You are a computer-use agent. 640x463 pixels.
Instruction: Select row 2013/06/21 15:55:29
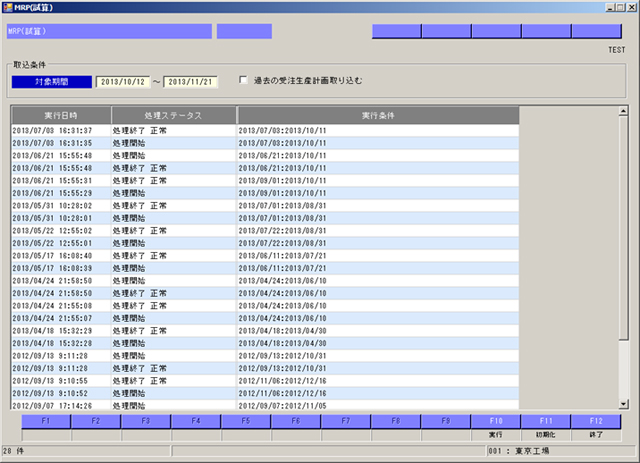tap(265, 193)
